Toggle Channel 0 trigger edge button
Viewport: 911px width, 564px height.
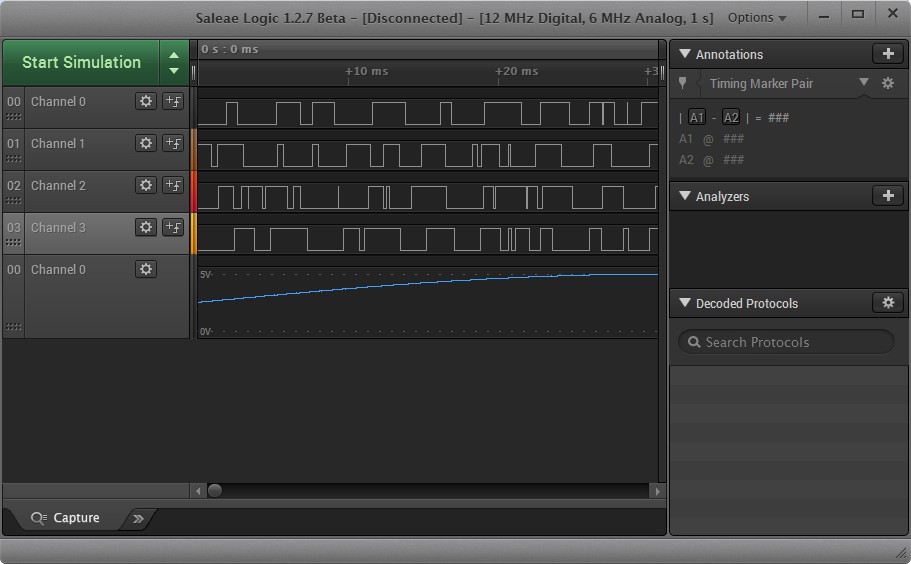[173, 101]
